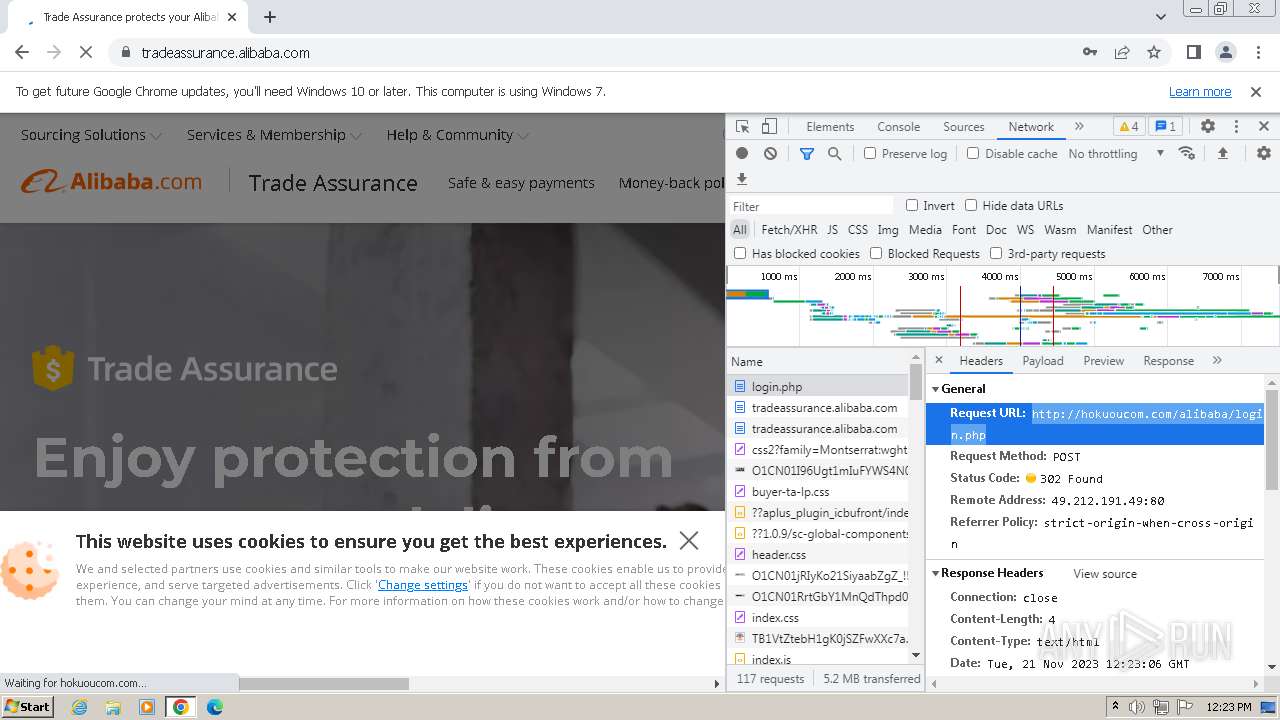Open Network panel settings gear
Viewport: 1280px width, 720px height.
(x=1264, y=153)
